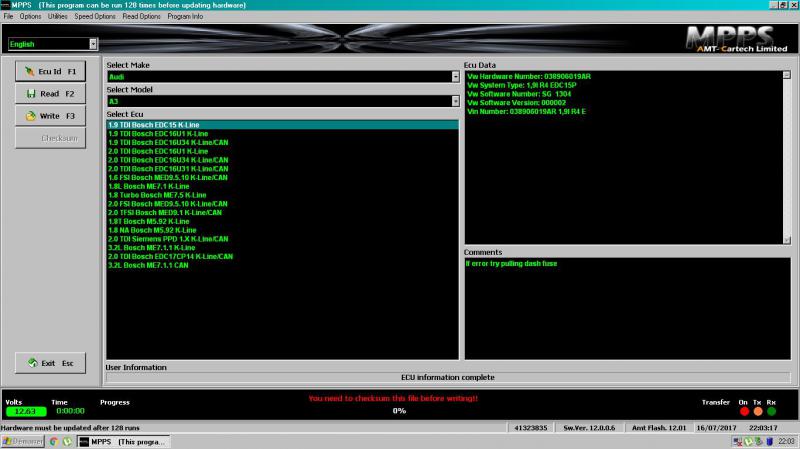Open the File menu

8,16
